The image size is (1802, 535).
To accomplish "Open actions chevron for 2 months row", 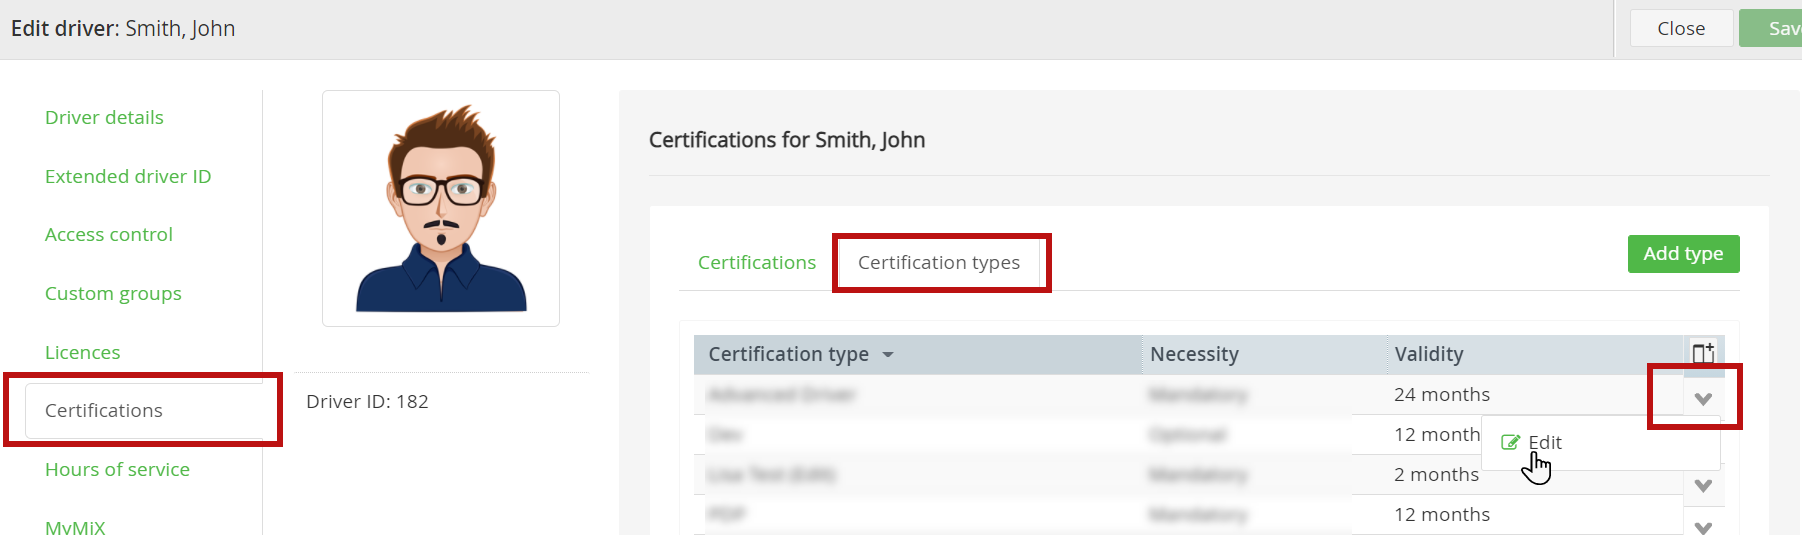I will pos(1703,486).
